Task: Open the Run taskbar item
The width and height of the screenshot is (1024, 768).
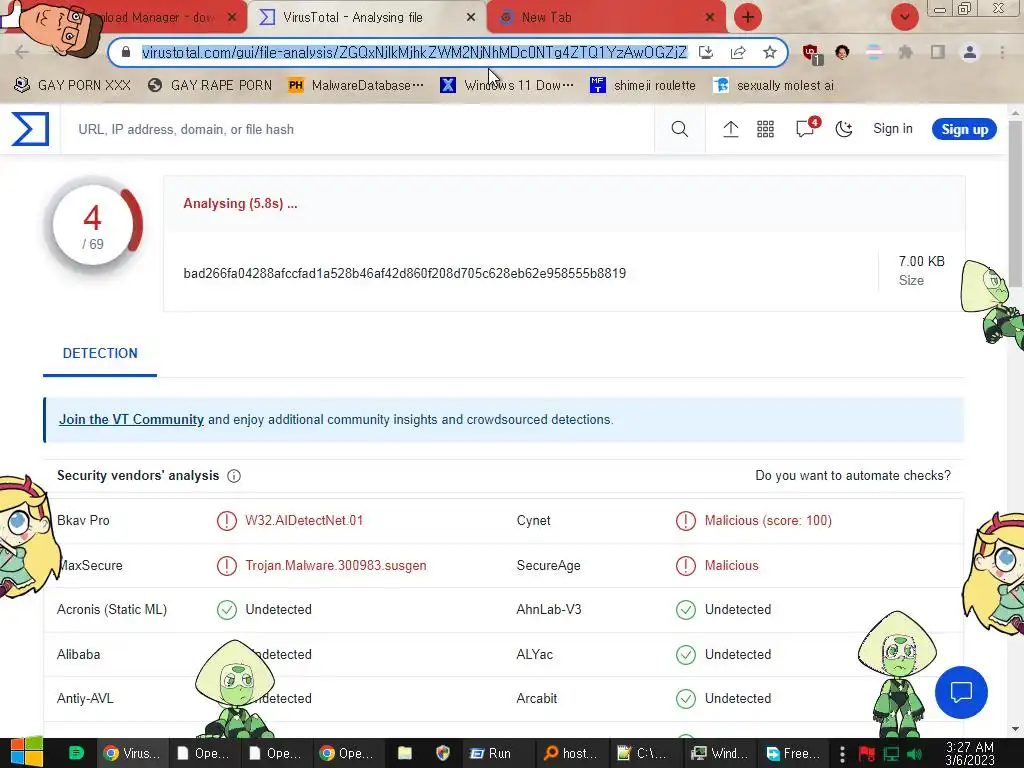Action: [x=491, y=753]
